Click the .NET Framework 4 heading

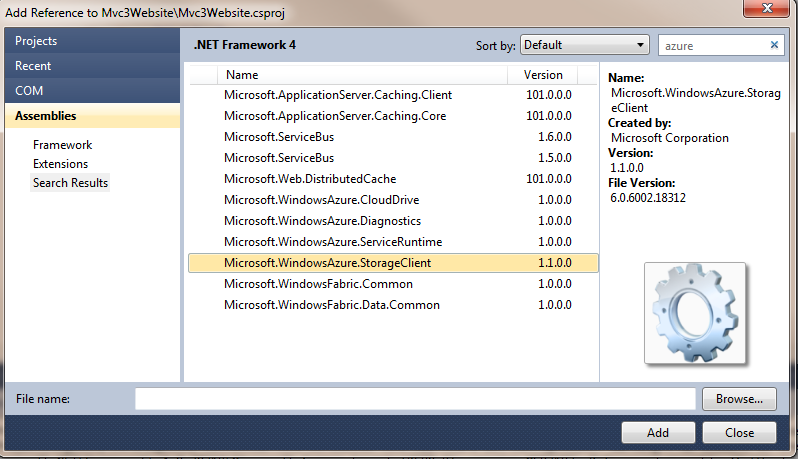[244, 45]
